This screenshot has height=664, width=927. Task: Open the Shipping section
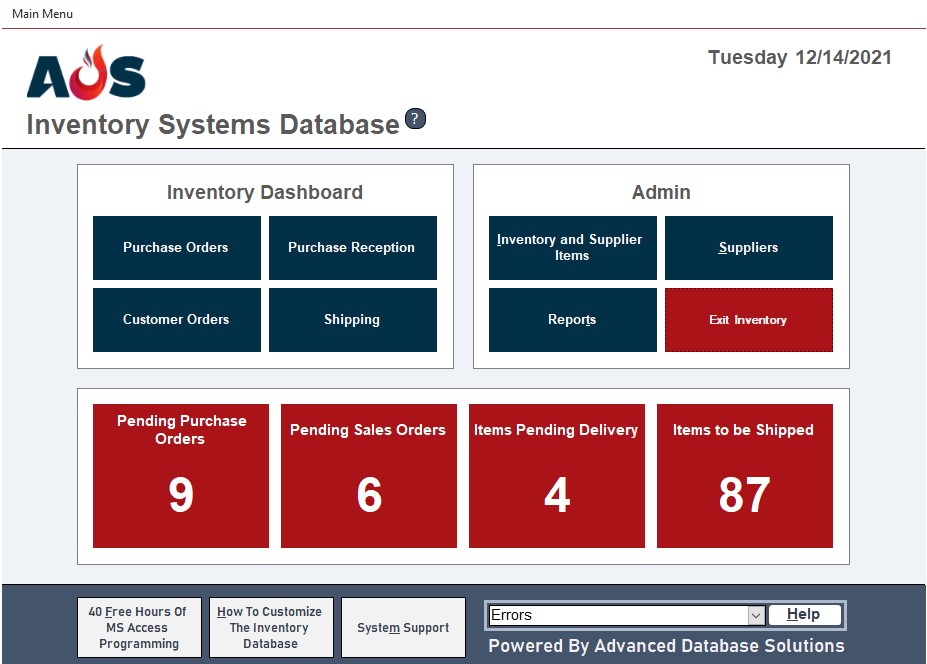352,320
